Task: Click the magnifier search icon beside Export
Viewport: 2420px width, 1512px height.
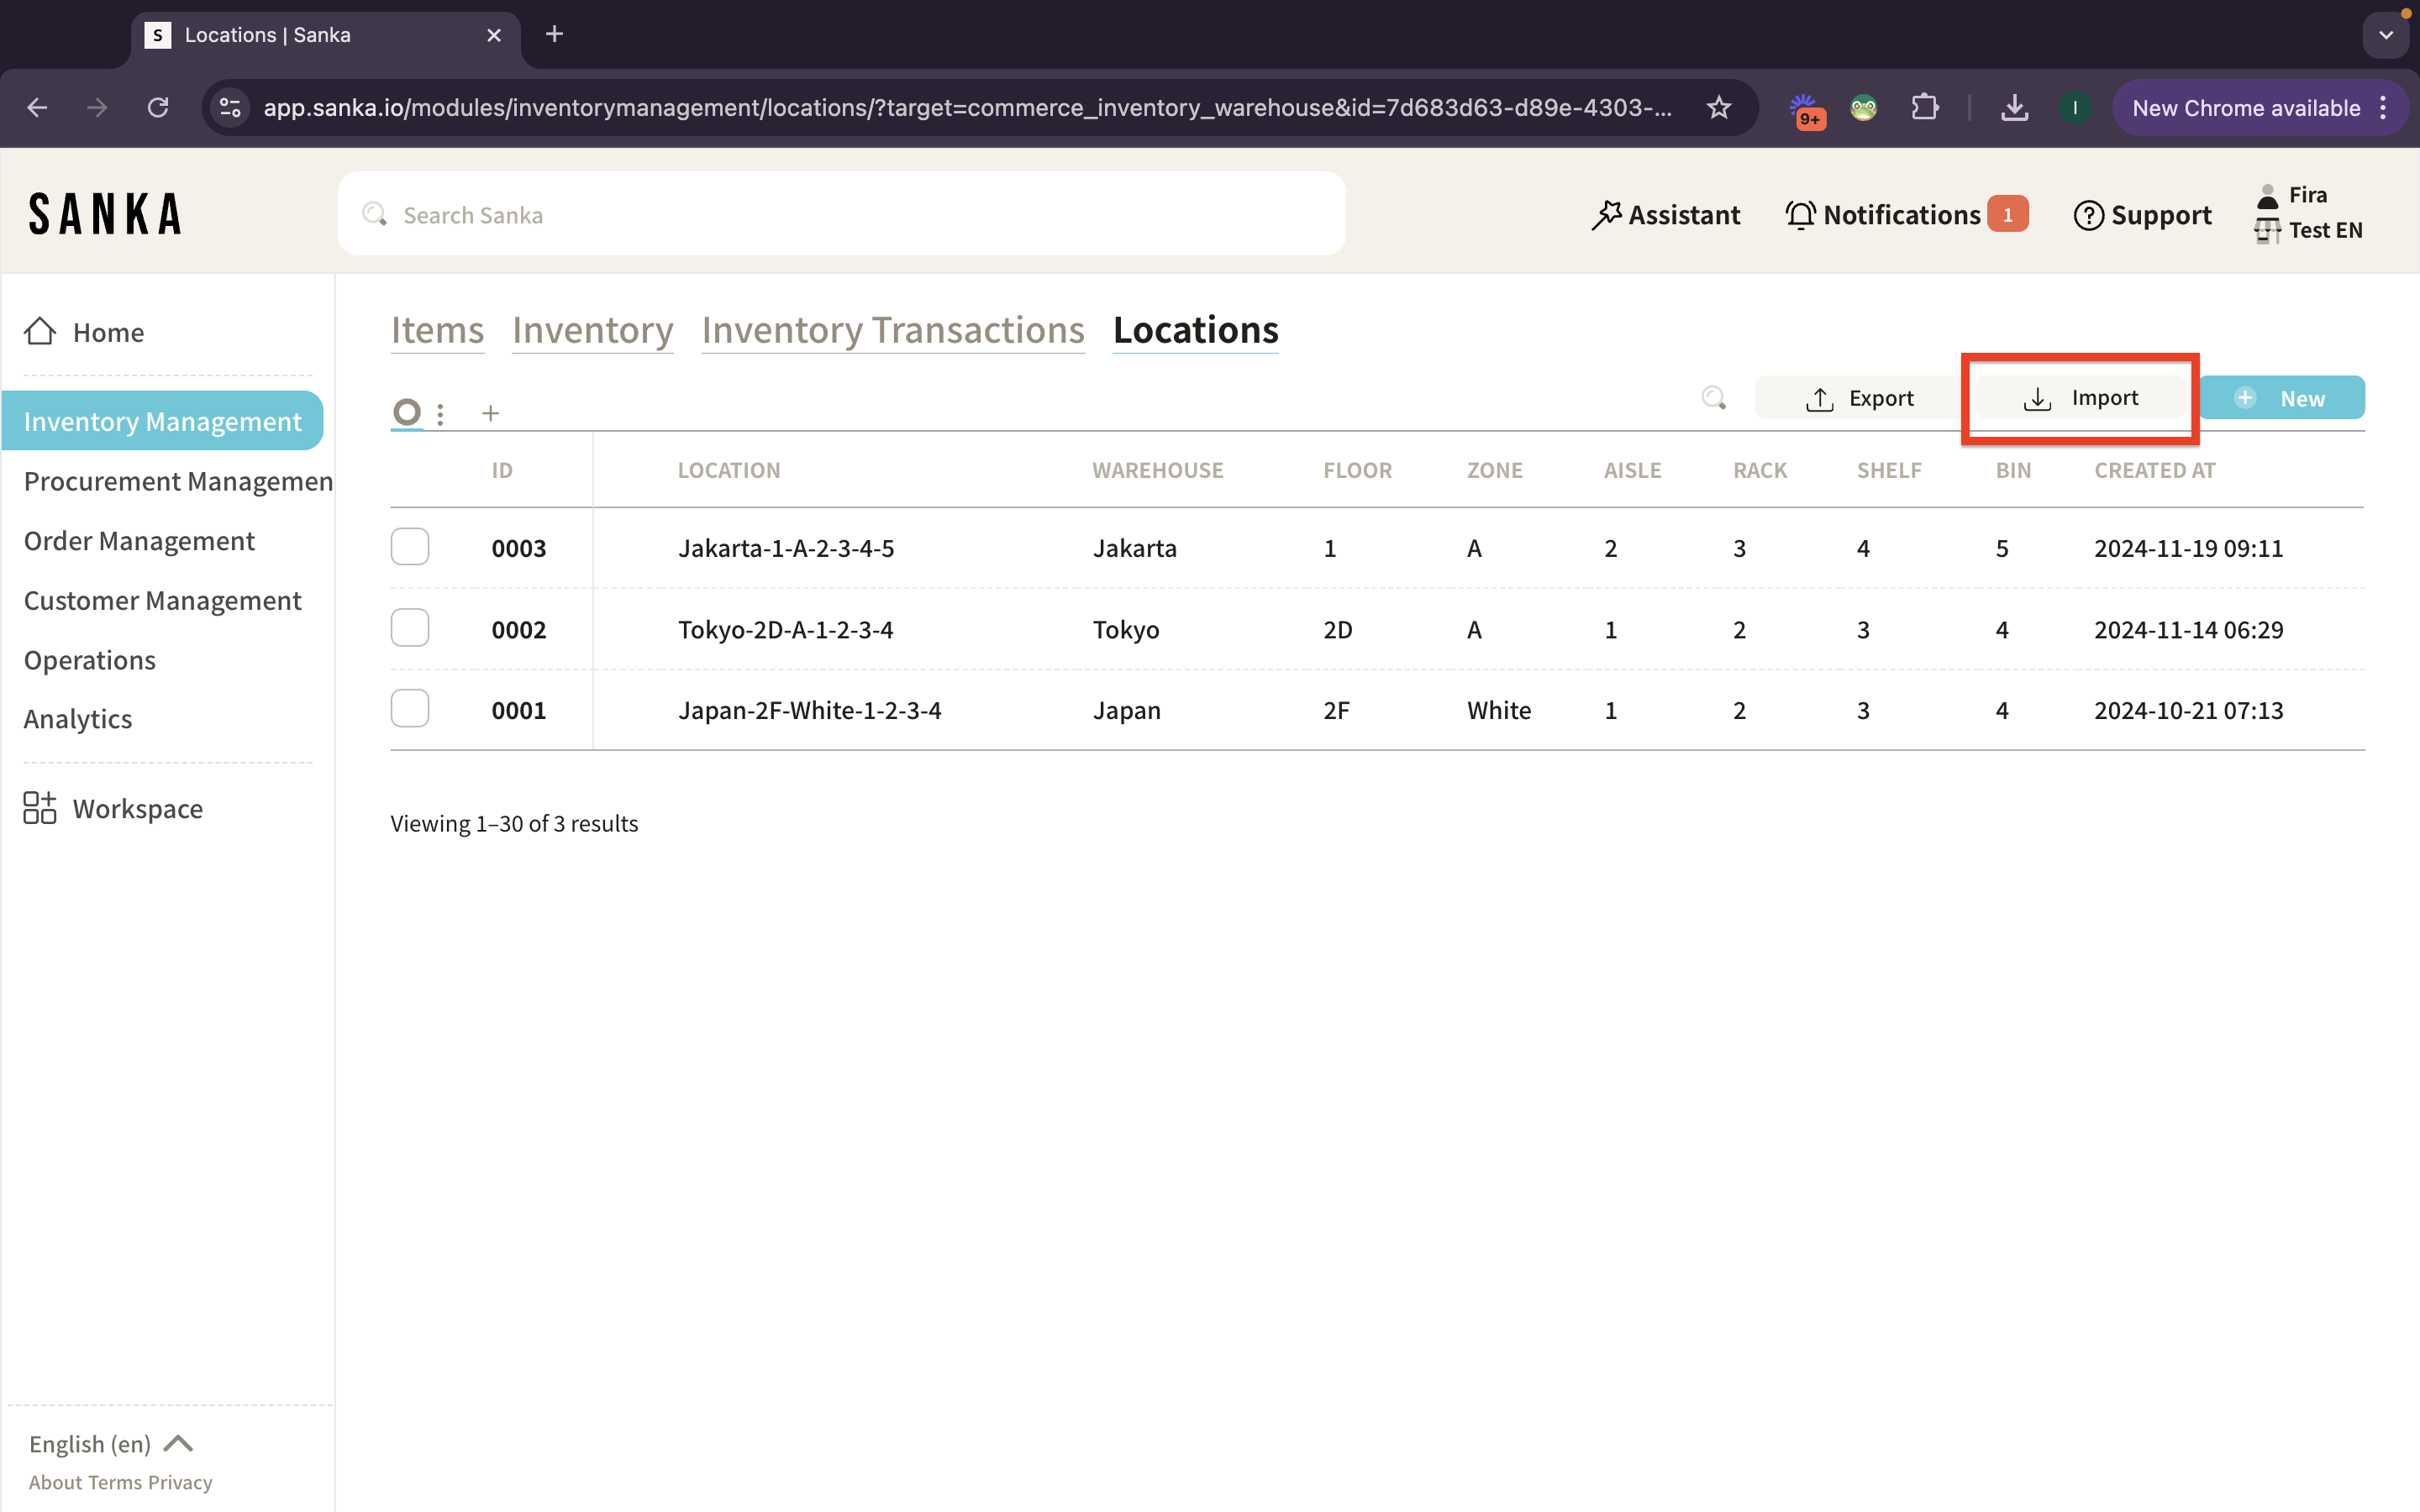Action: (x=1713, y=398)
